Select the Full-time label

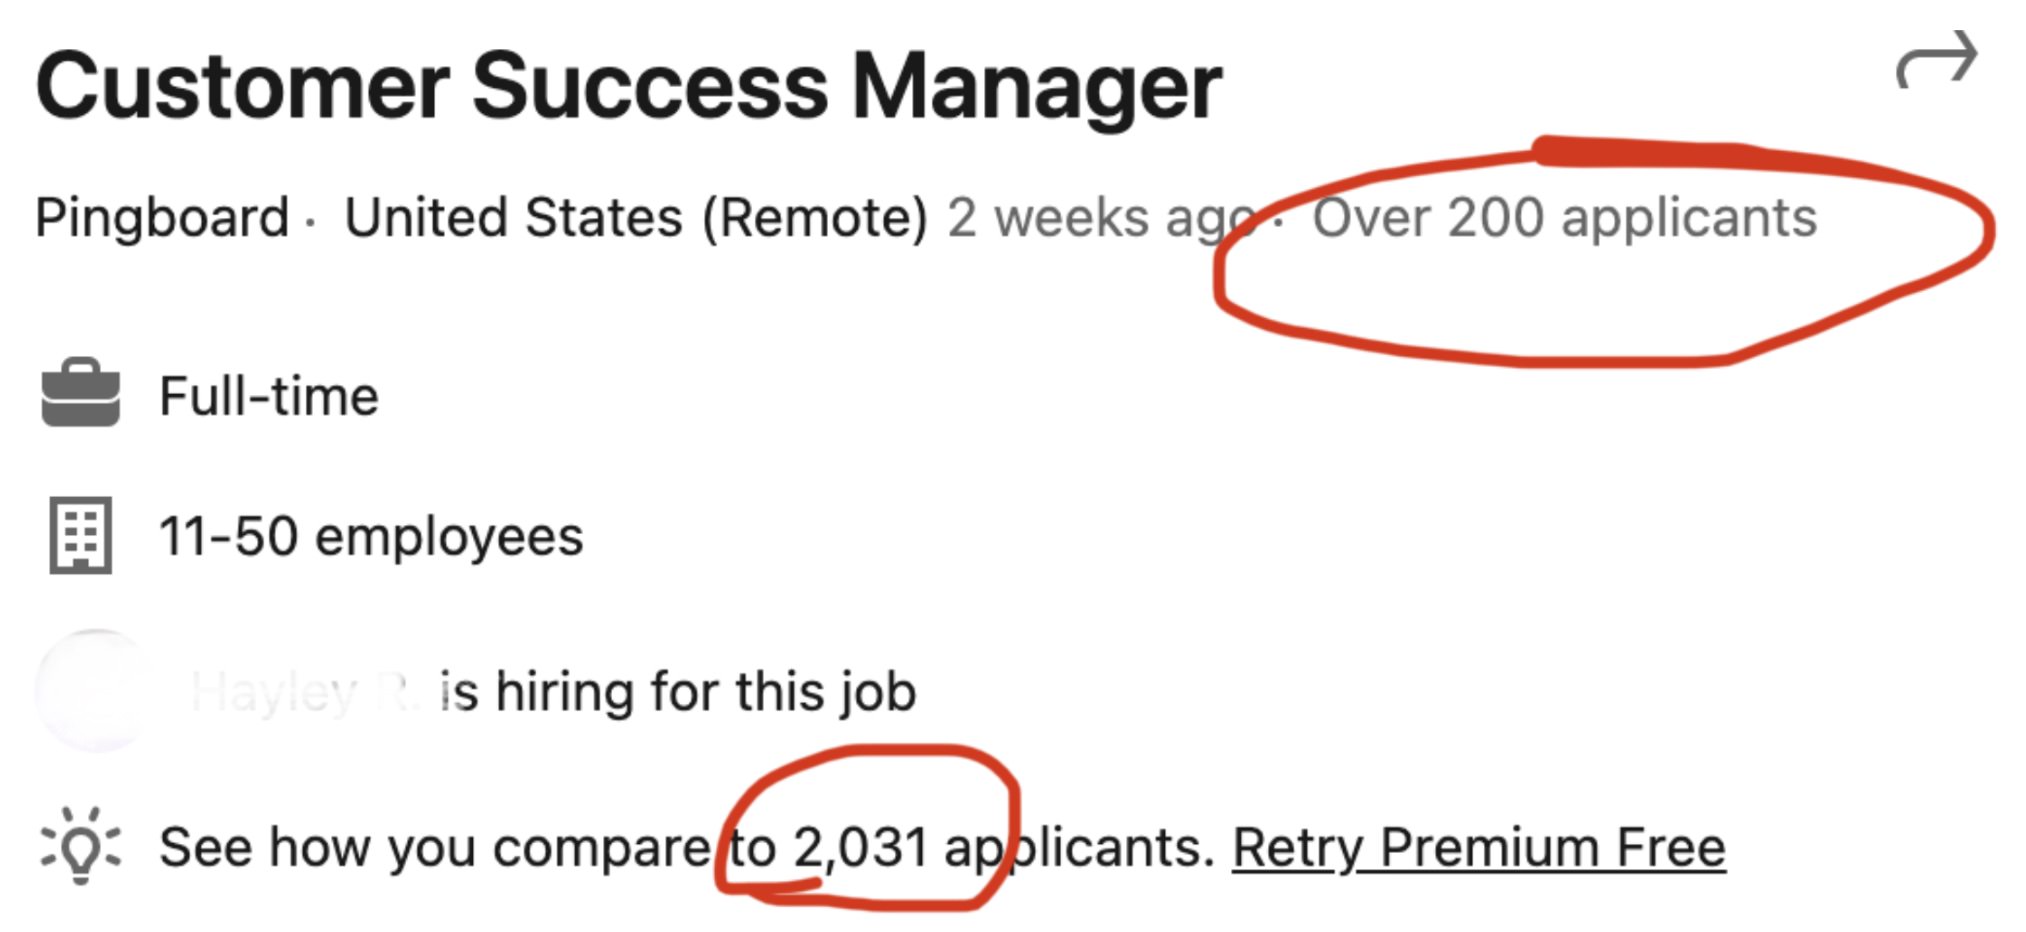pos(269,396)
